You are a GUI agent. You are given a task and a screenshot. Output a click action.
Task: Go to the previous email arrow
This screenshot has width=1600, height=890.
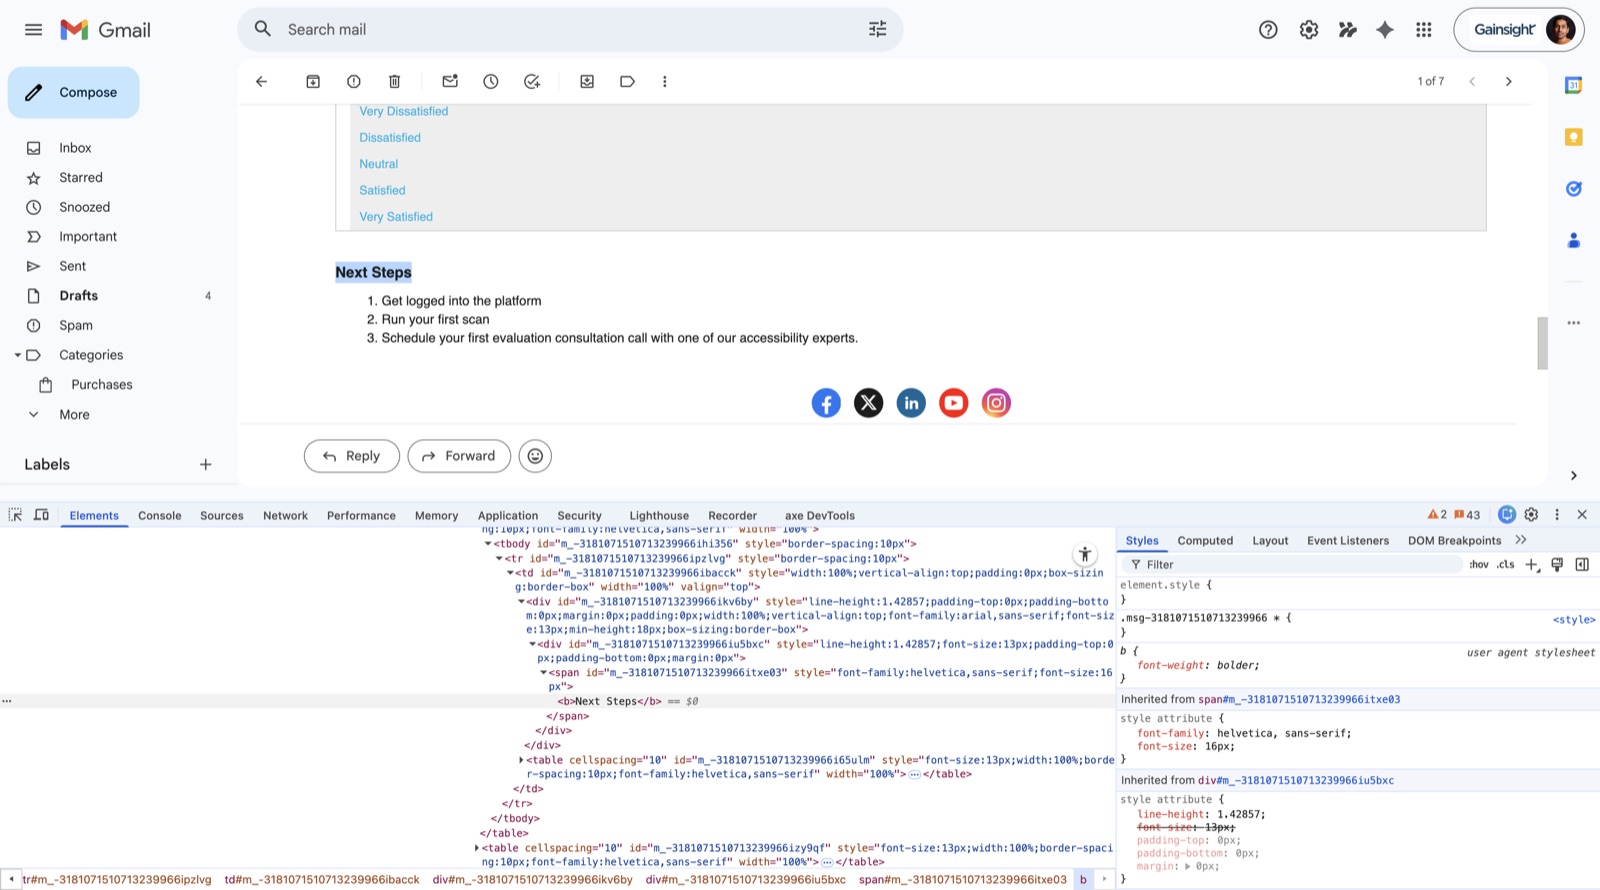pos(1472,81)
